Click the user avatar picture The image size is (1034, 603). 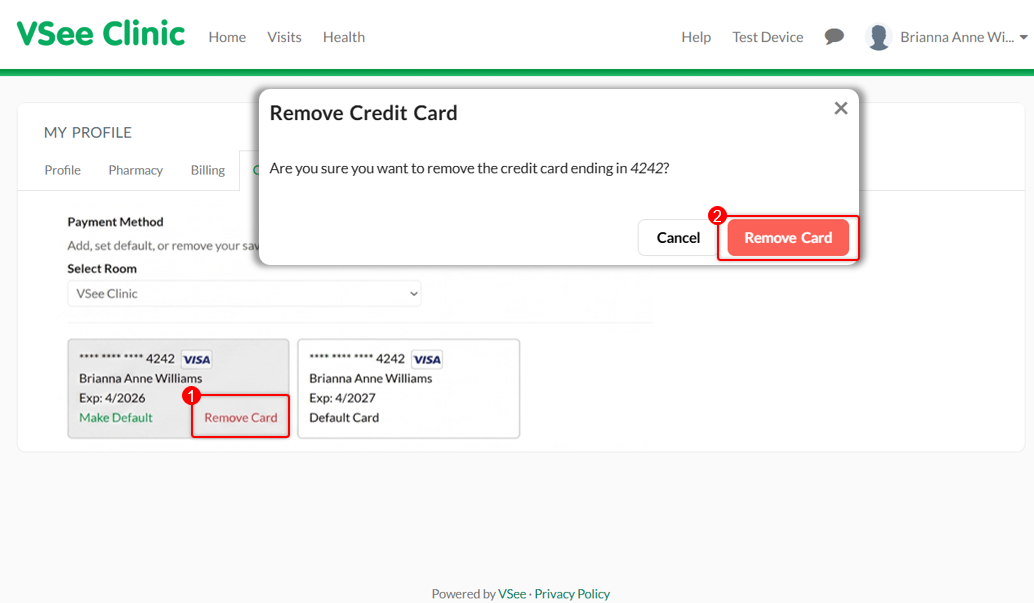click(878, 37)
